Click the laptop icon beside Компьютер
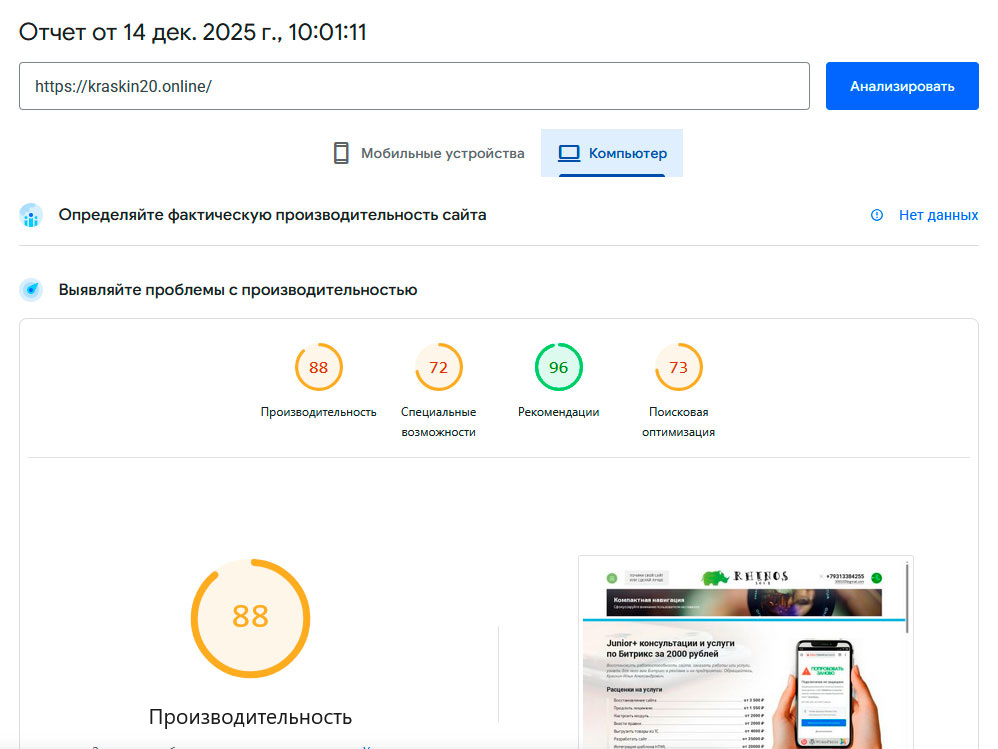The width and height of the screenshot is (998, 749). pos(569,153)
